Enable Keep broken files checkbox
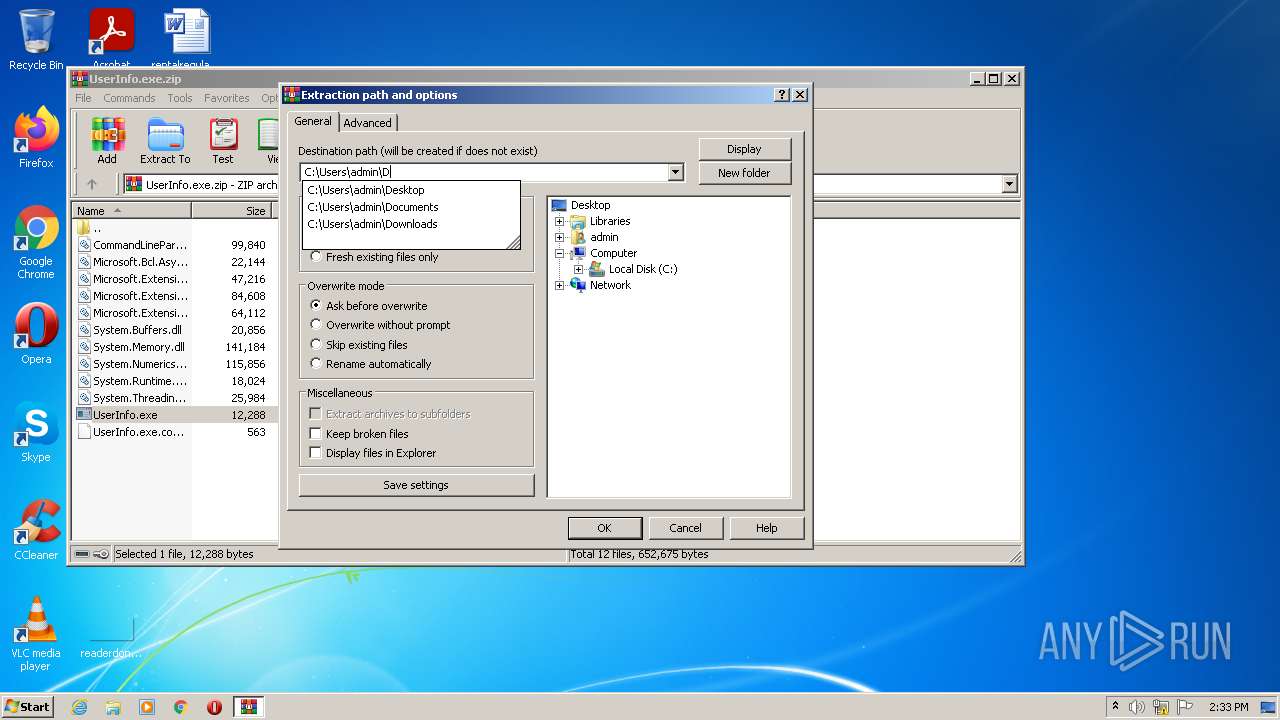This screenshot has width=1280, height=720. (316, 434)
